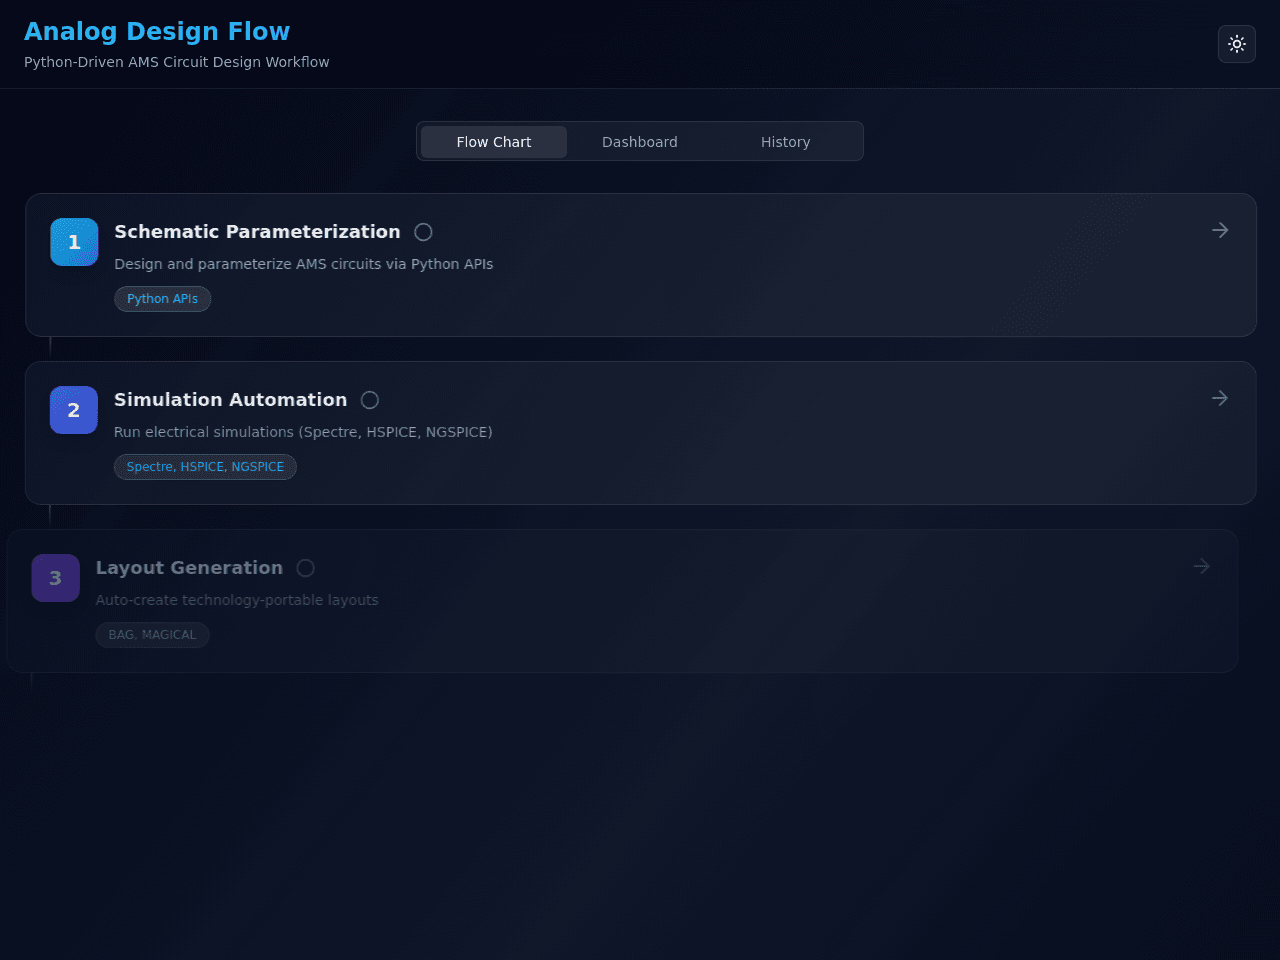1280x960 pixels.
Task: Click step 2 number badge
Action: pos(74,410)
